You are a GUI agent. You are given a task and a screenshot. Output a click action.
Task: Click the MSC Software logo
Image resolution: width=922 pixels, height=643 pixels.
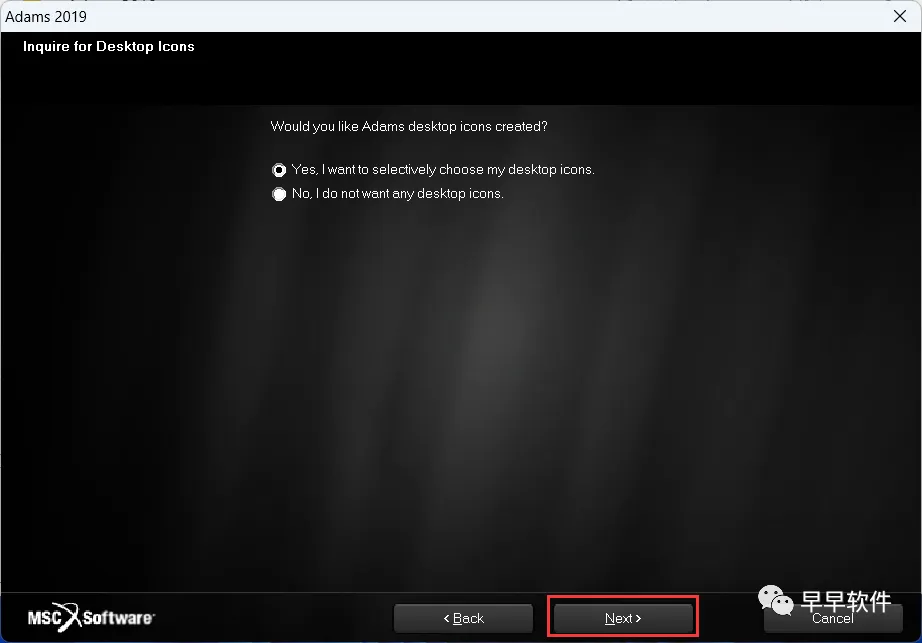pyautogui.click(x=91, y=617)
